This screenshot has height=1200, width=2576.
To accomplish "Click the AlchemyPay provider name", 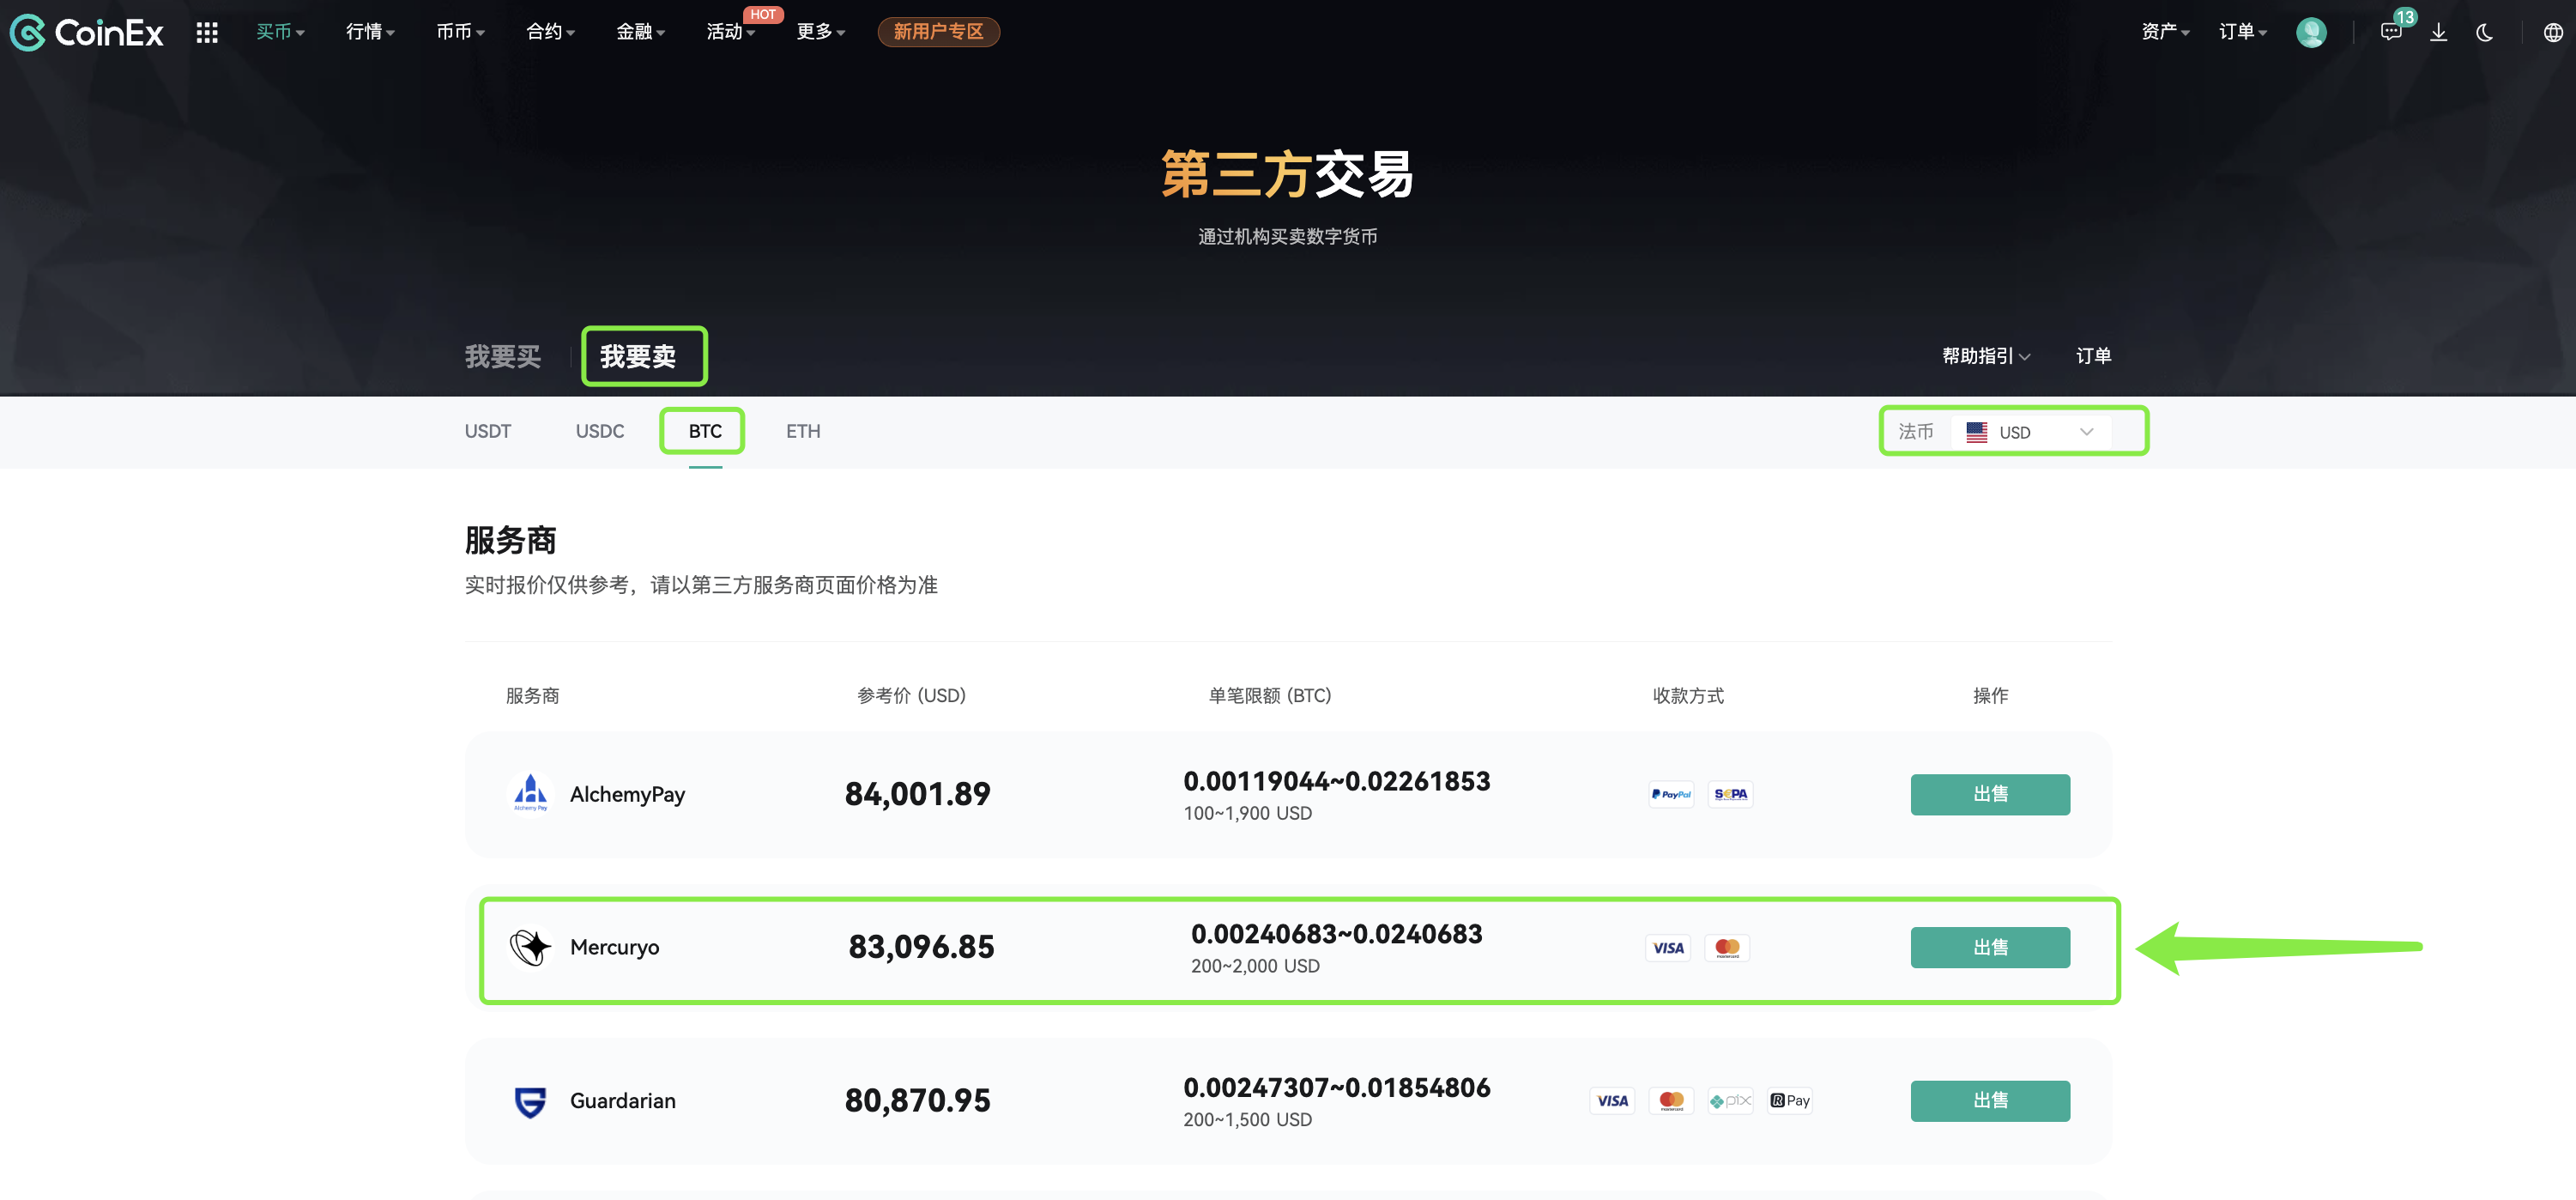I will click(x=627, y=794).
